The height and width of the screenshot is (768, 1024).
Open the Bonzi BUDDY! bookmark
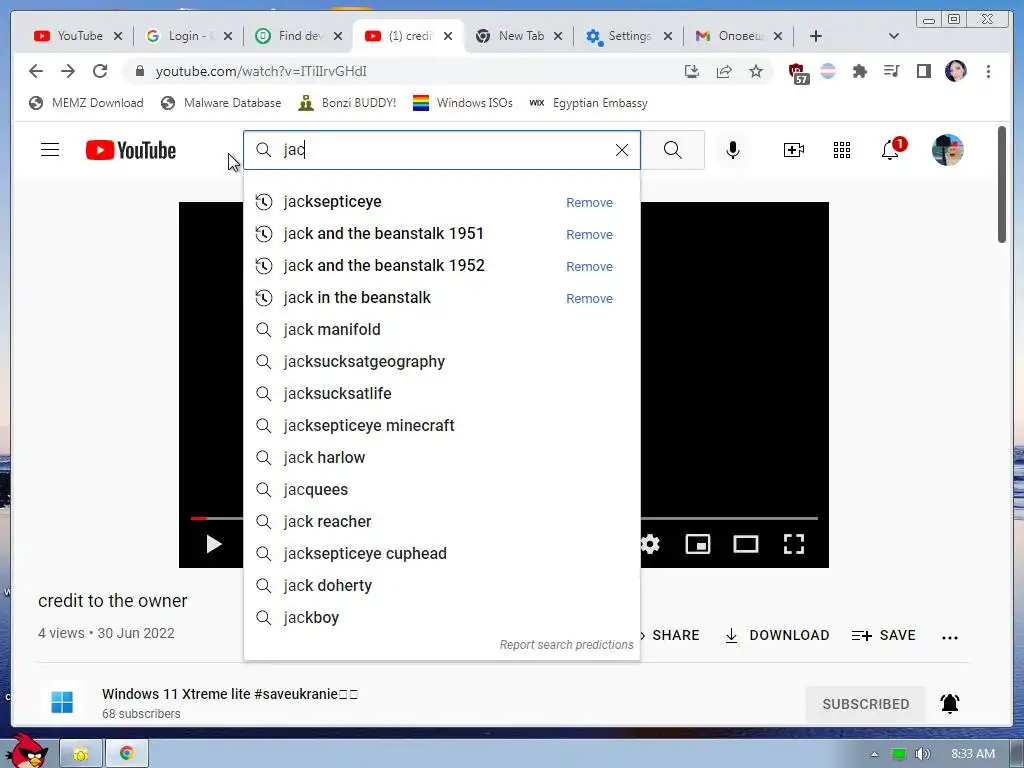pyautogui.click(x=347, y=103)
